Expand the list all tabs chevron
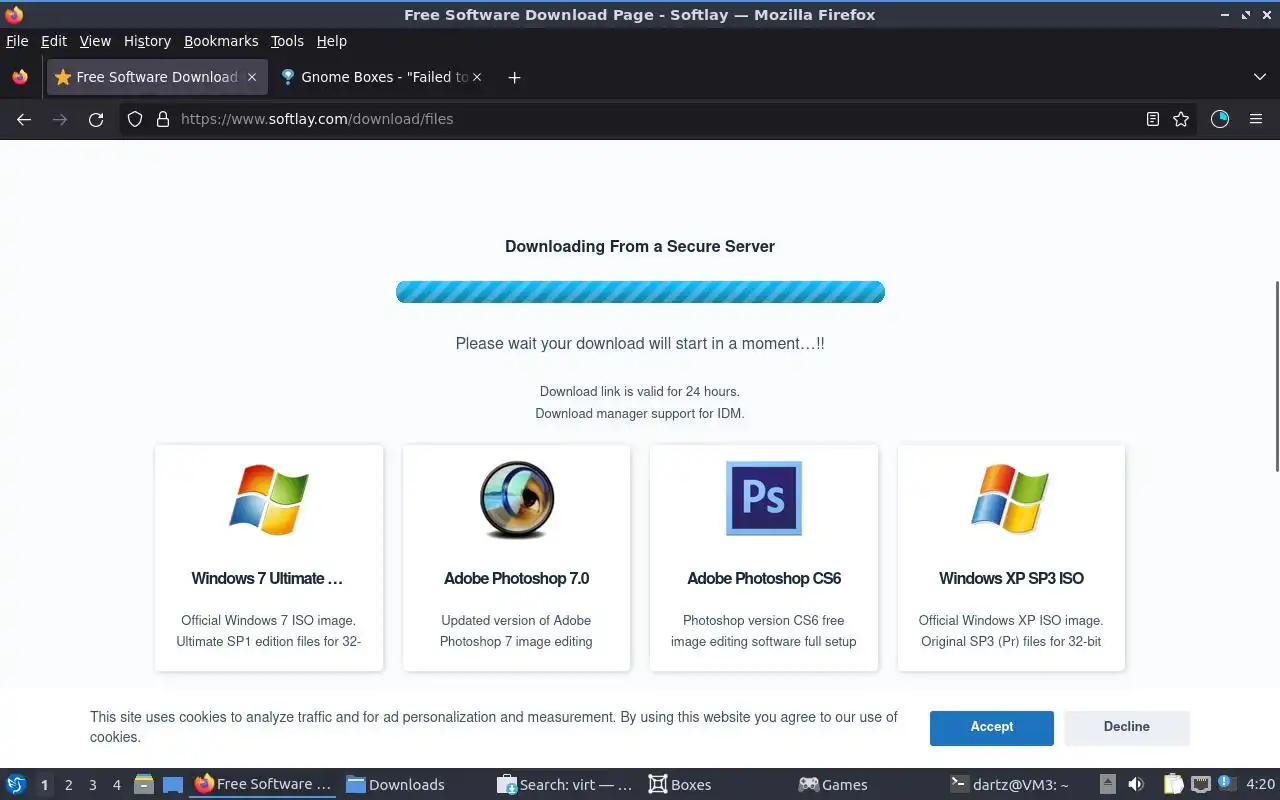Image resolution: width=1280 pixels, height=800 pixels. (1260, 77)
